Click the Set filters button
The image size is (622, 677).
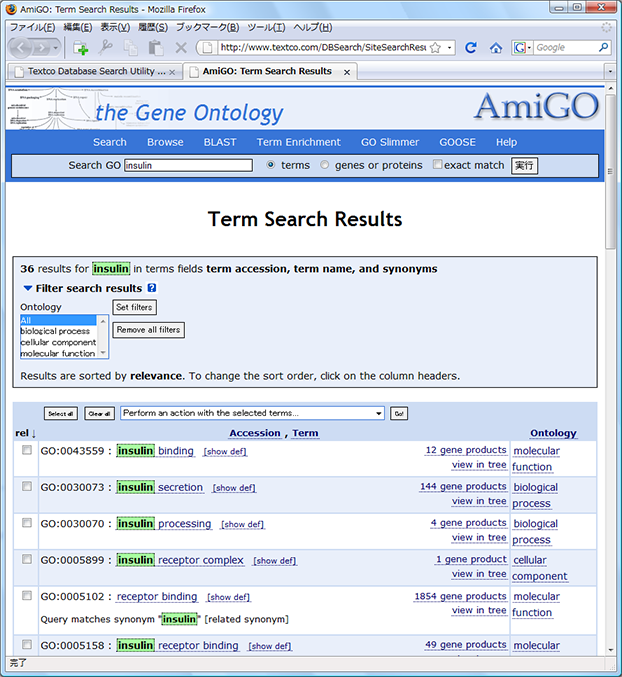(134, 307)
